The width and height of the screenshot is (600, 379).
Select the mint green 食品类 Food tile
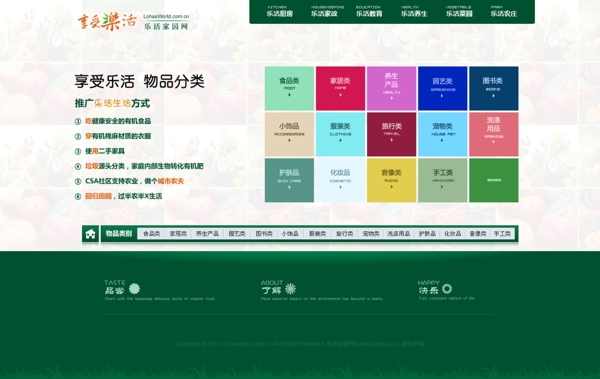pyautogui.click(x=289, y=88)
